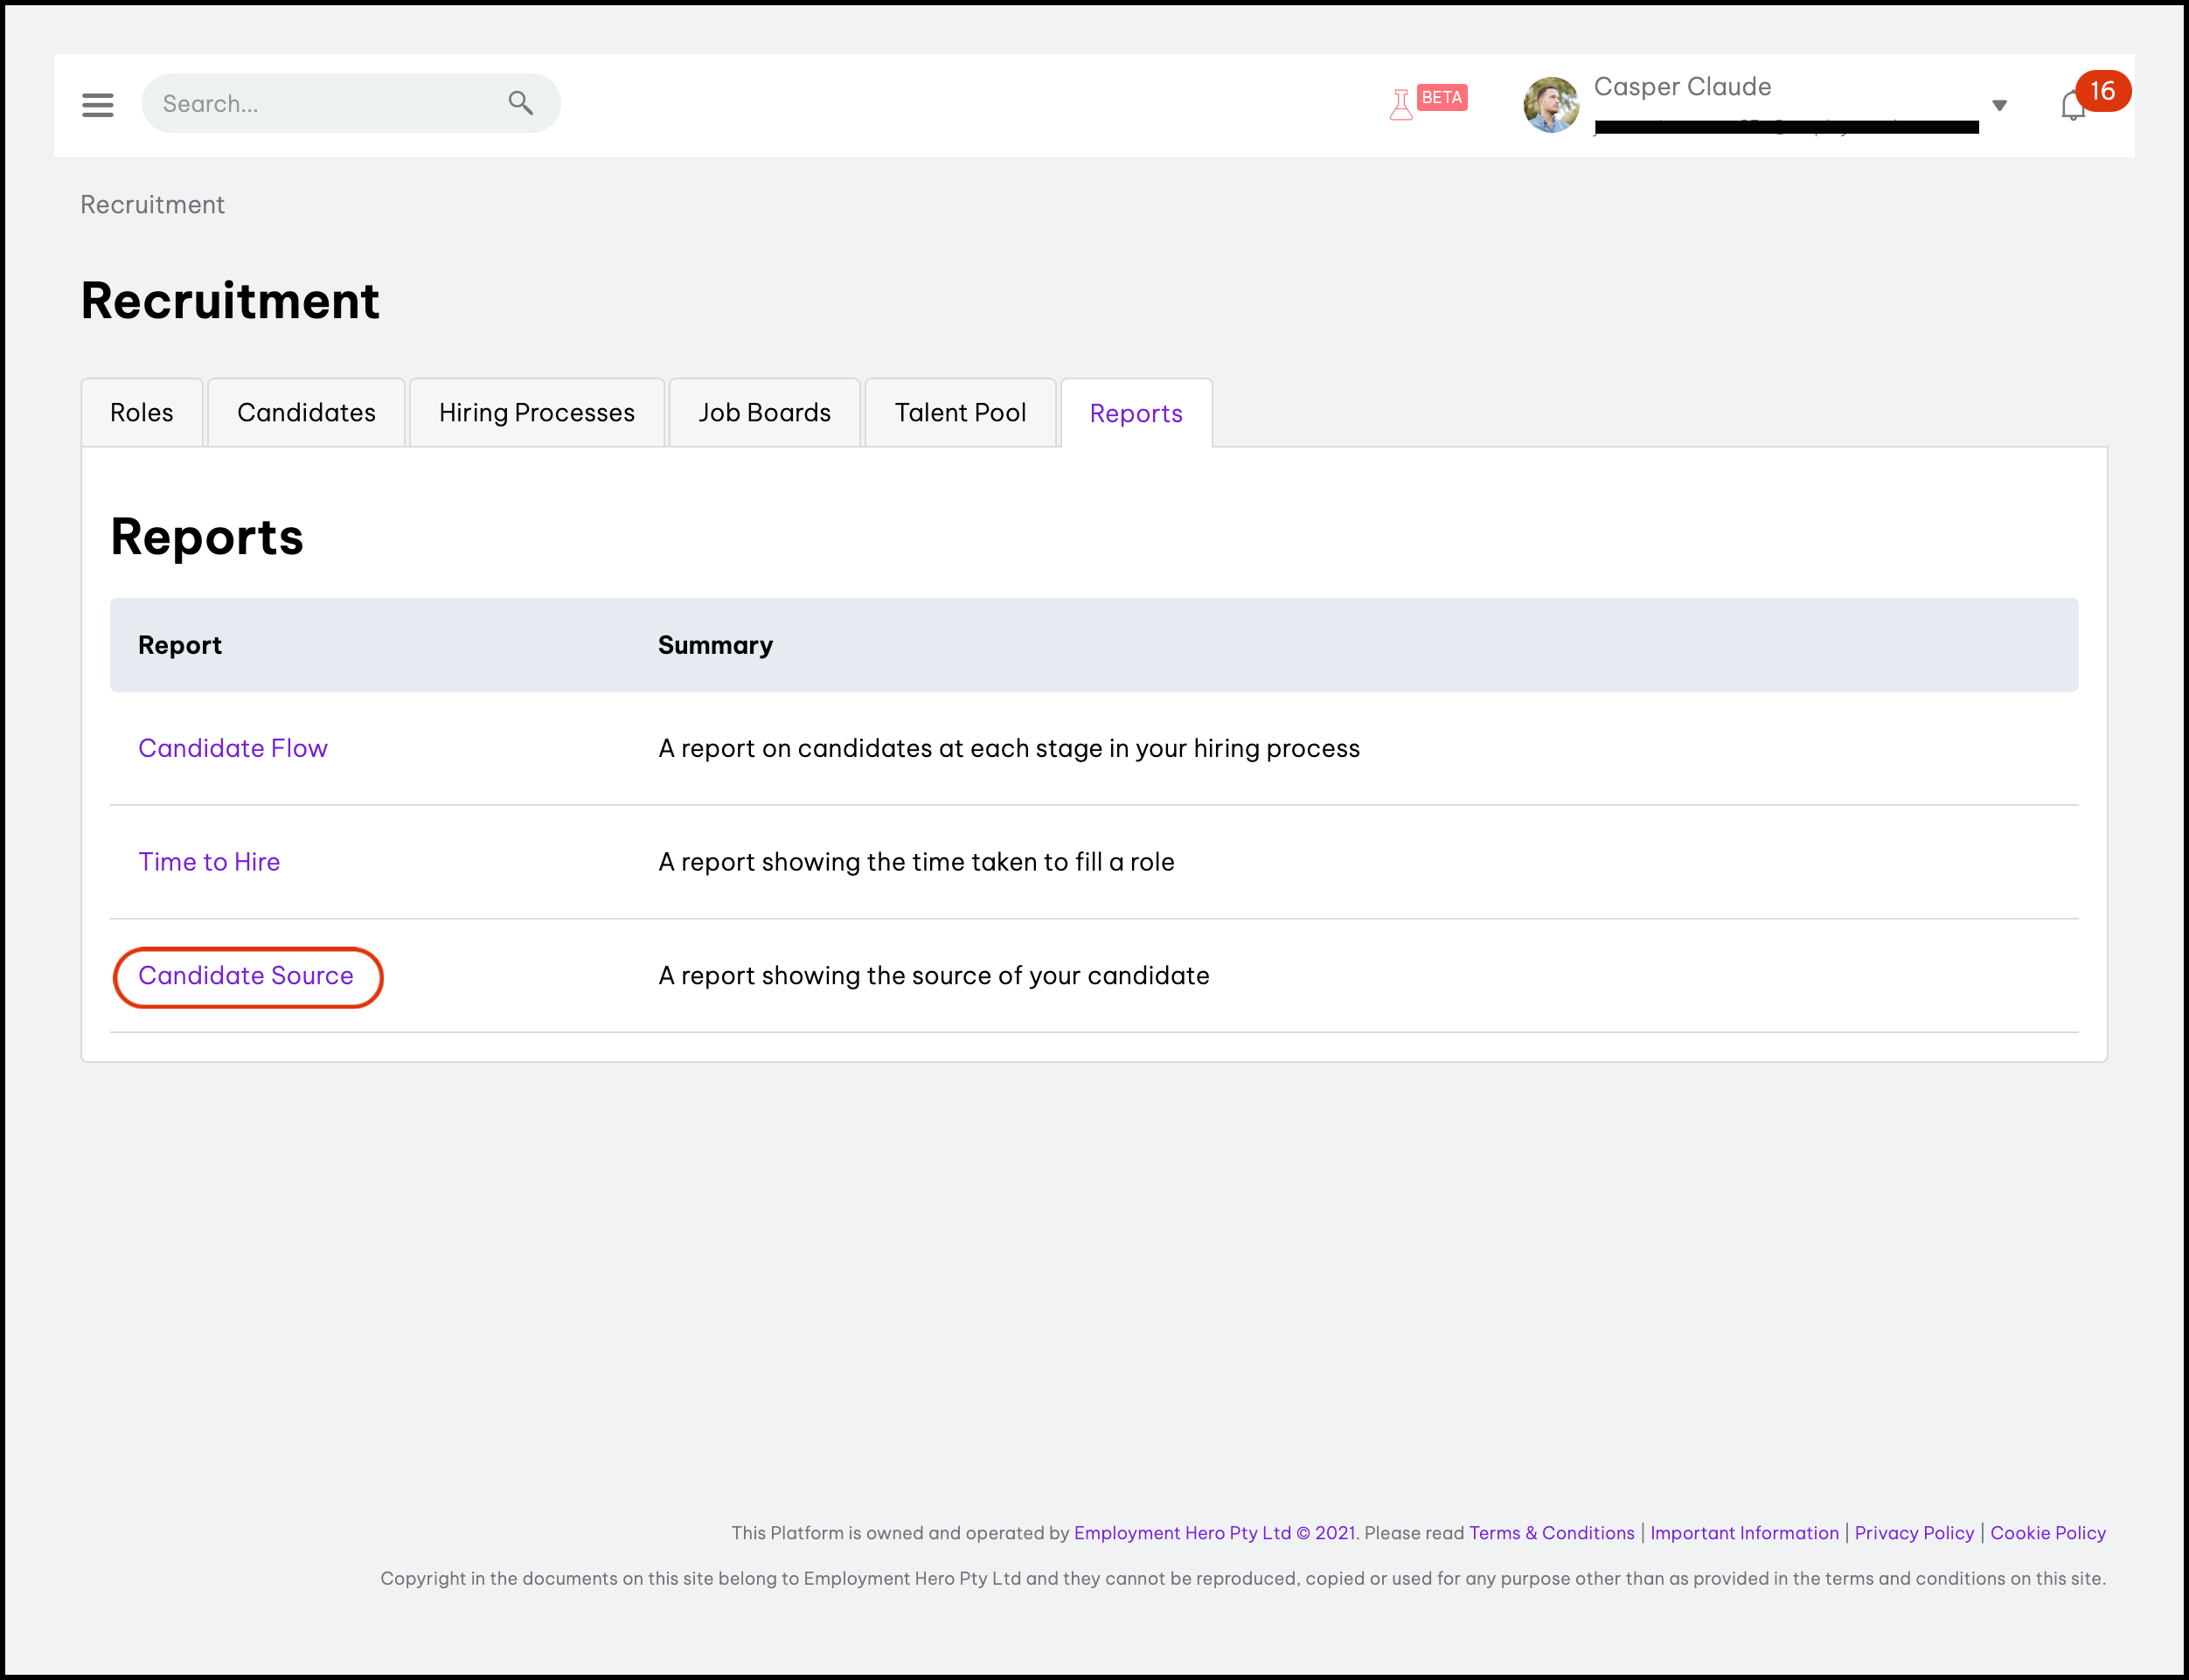Click the Recruitment breadcrumb

click(x=152, y=205)
